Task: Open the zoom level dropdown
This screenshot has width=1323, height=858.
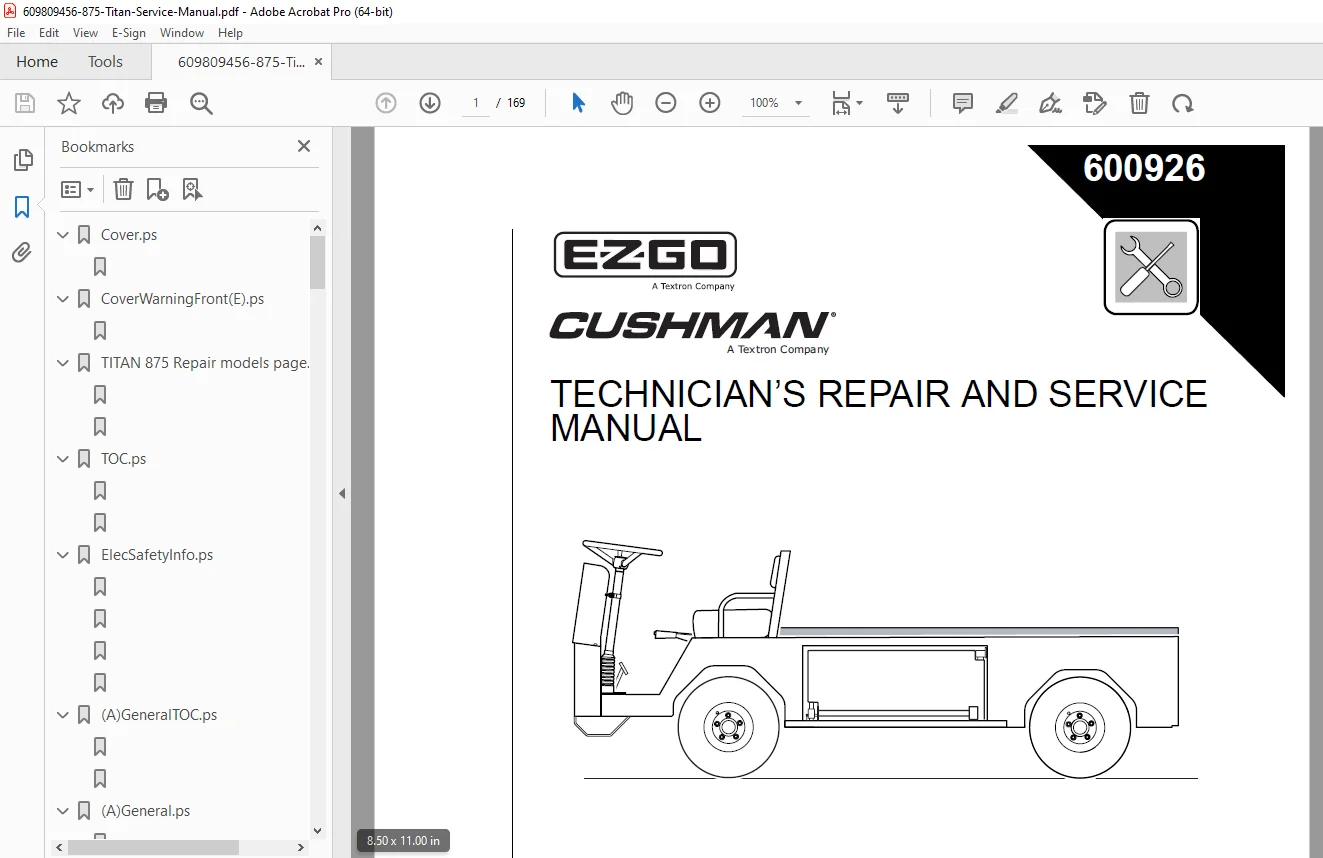Action: (x=798, y=103)
